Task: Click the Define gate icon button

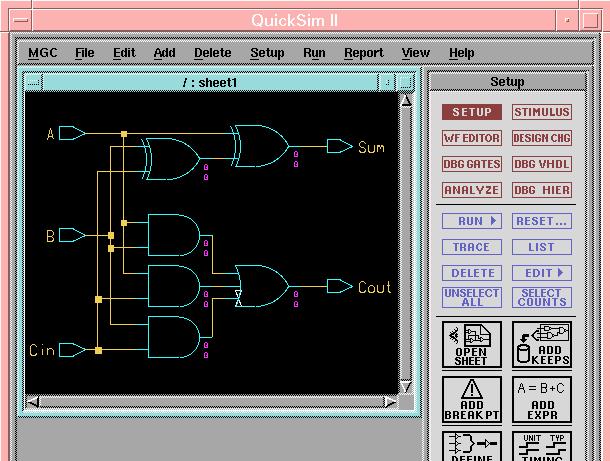Action: [472, 445]
